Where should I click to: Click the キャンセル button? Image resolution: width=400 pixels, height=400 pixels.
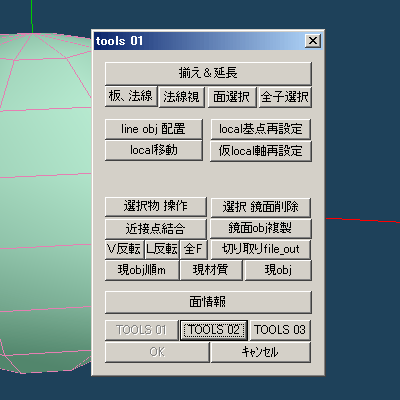[261, 352]
